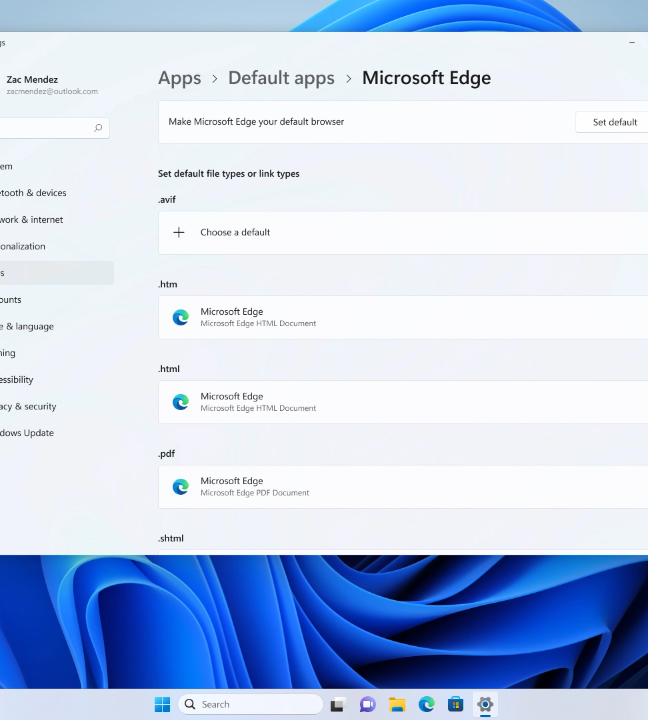This screenshot has width=648, height=720.
Task: Change the .pdf default app card
Action: pos(403,487)
